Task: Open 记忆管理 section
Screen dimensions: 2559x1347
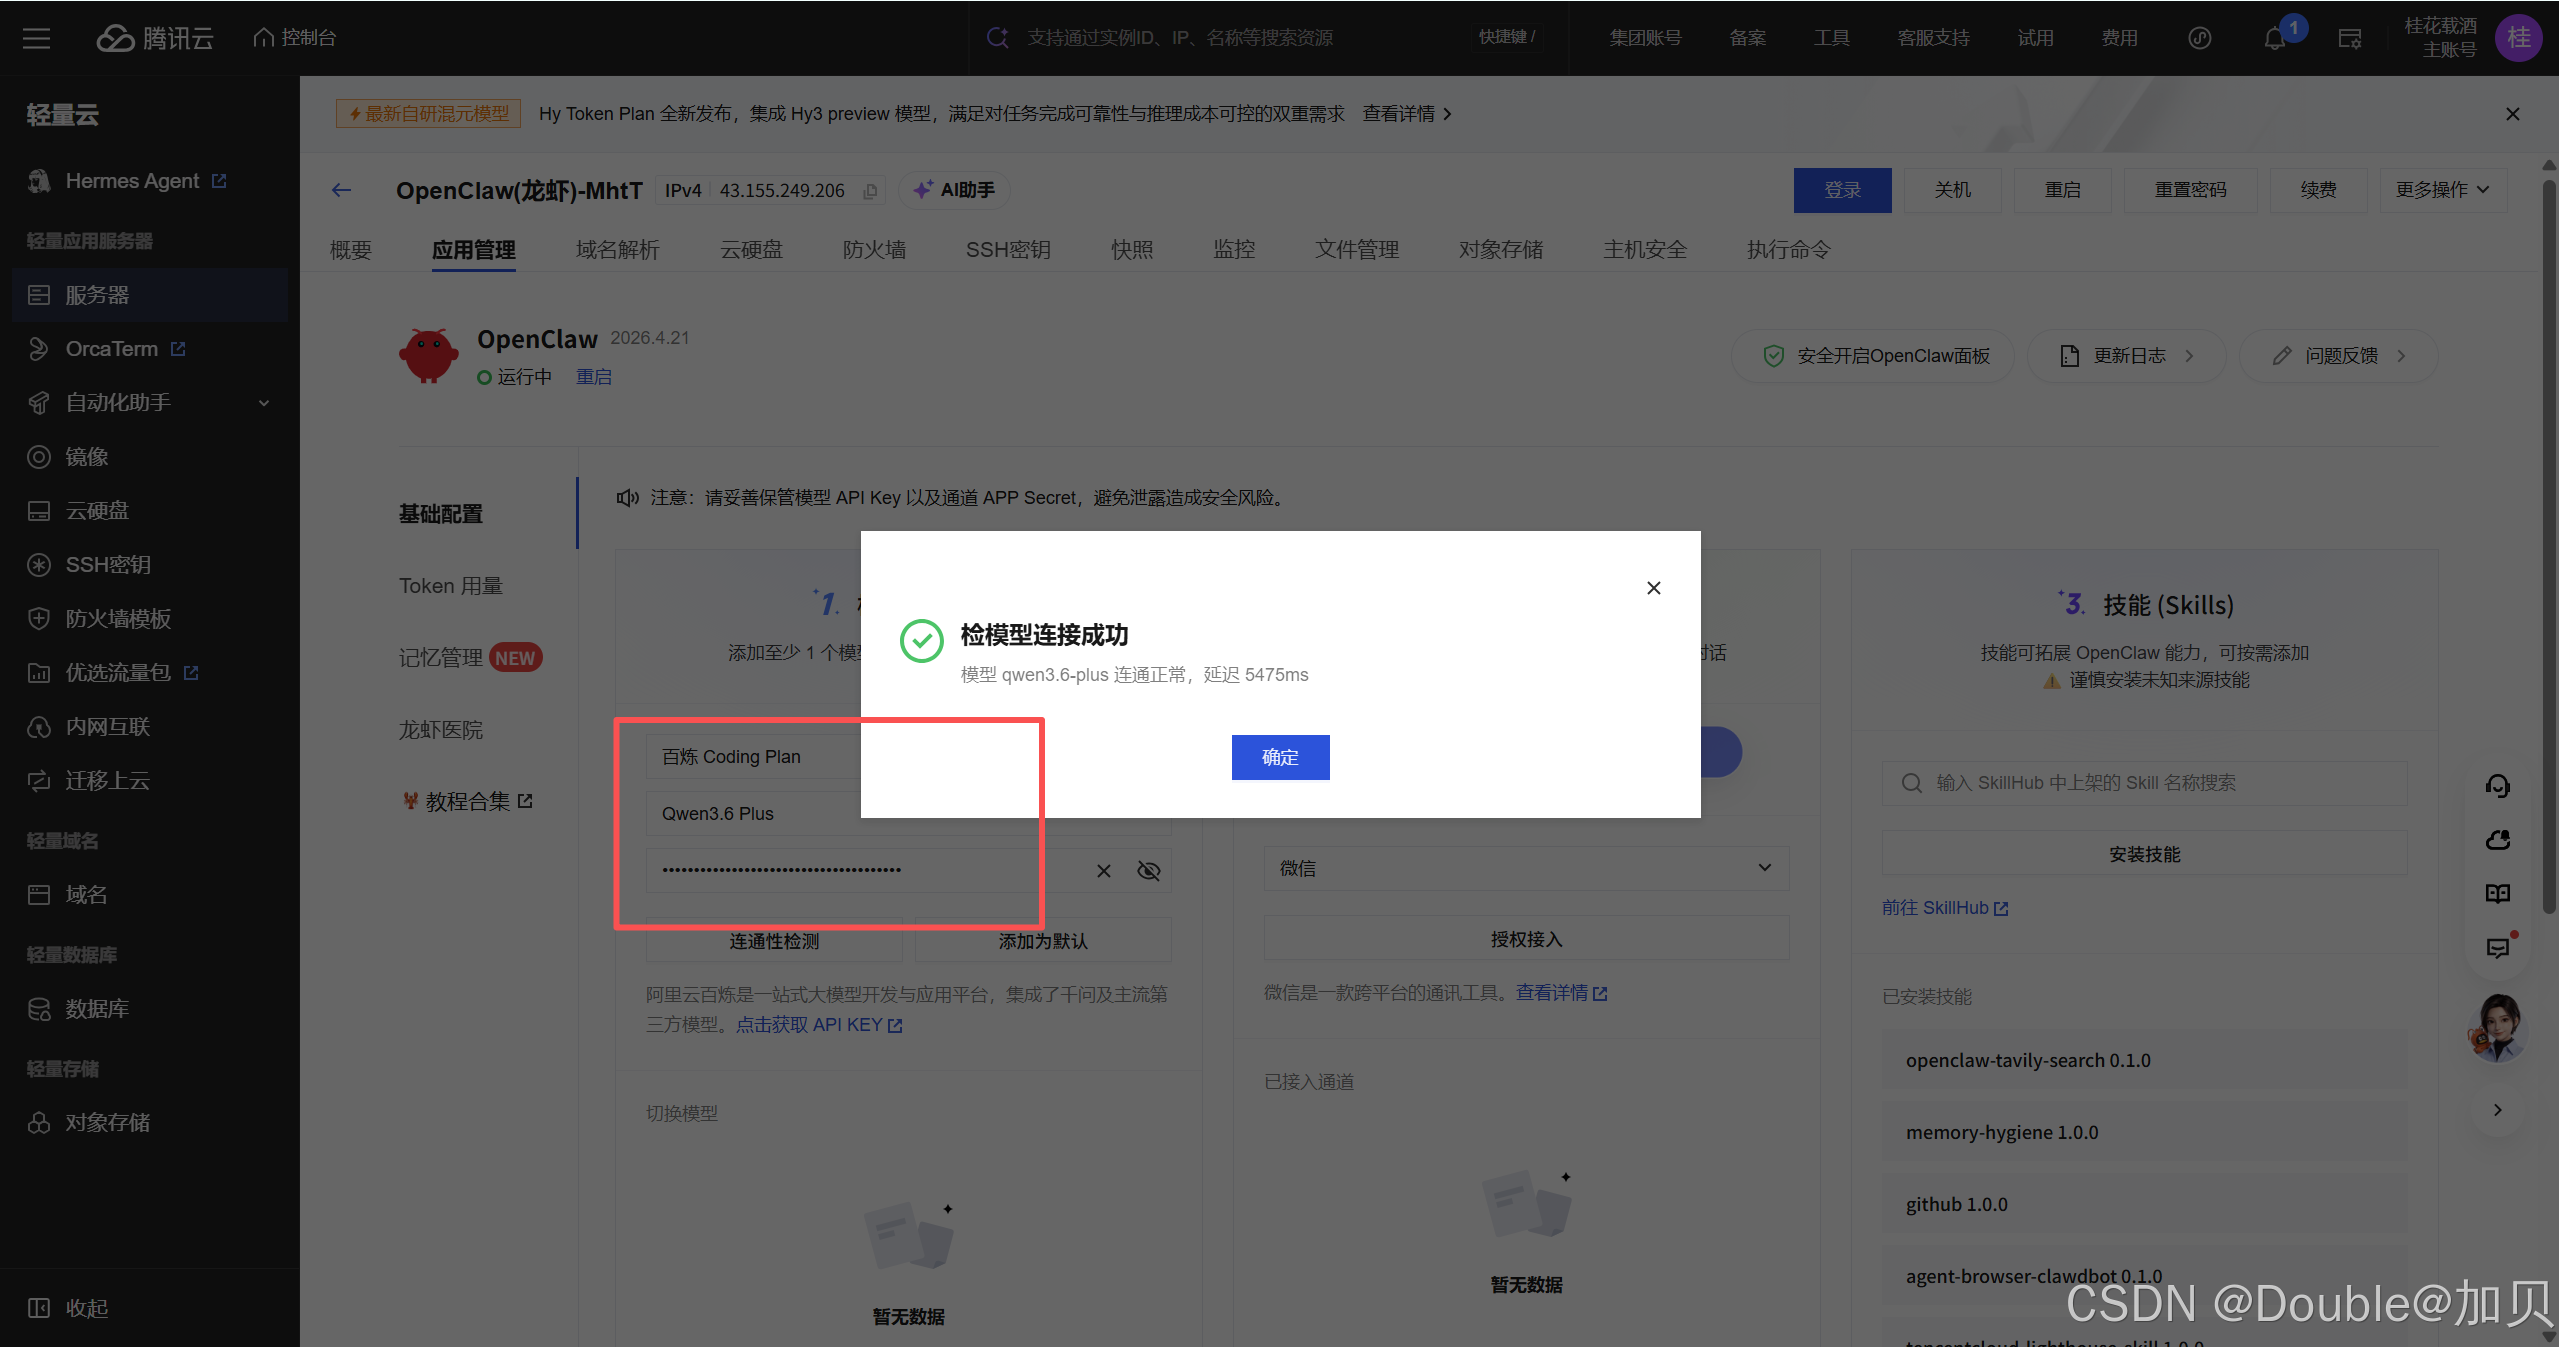Action: (441, 658)
